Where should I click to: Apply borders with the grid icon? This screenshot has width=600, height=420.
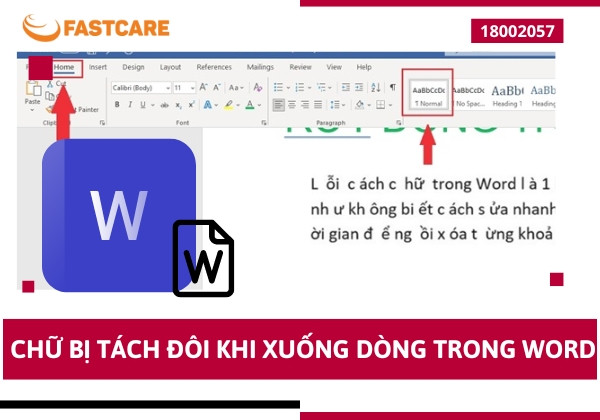(x=380, y=105)
